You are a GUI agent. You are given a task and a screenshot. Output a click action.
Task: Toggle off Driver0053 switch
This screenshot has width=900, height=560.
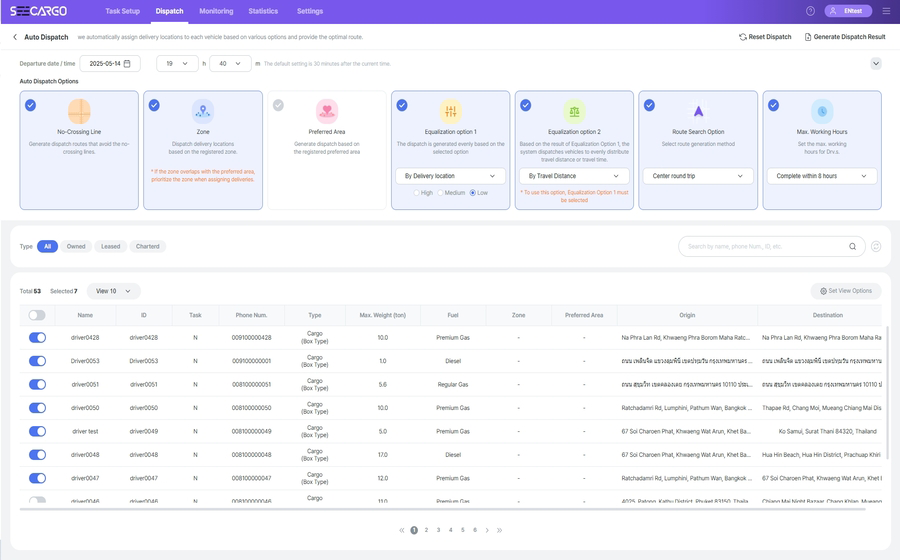37,361
